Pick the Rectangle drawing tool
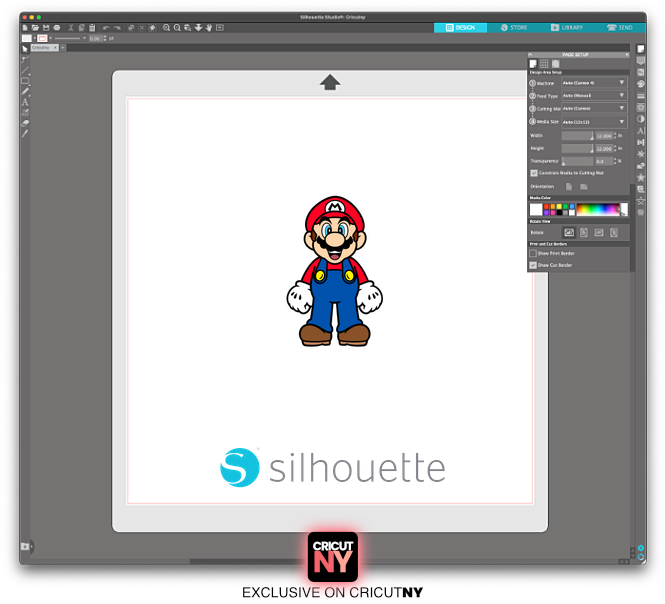Image resolution: width=665 pixels, height=604 pixels. (x=25, y=81)
